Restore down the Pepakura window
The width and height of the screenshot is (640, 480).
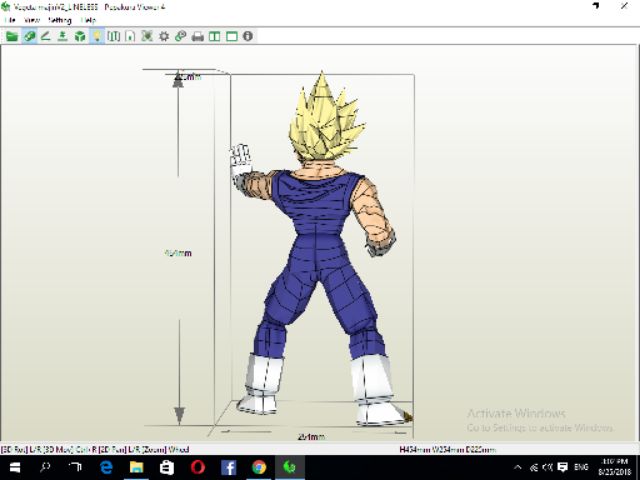(596, 6)
